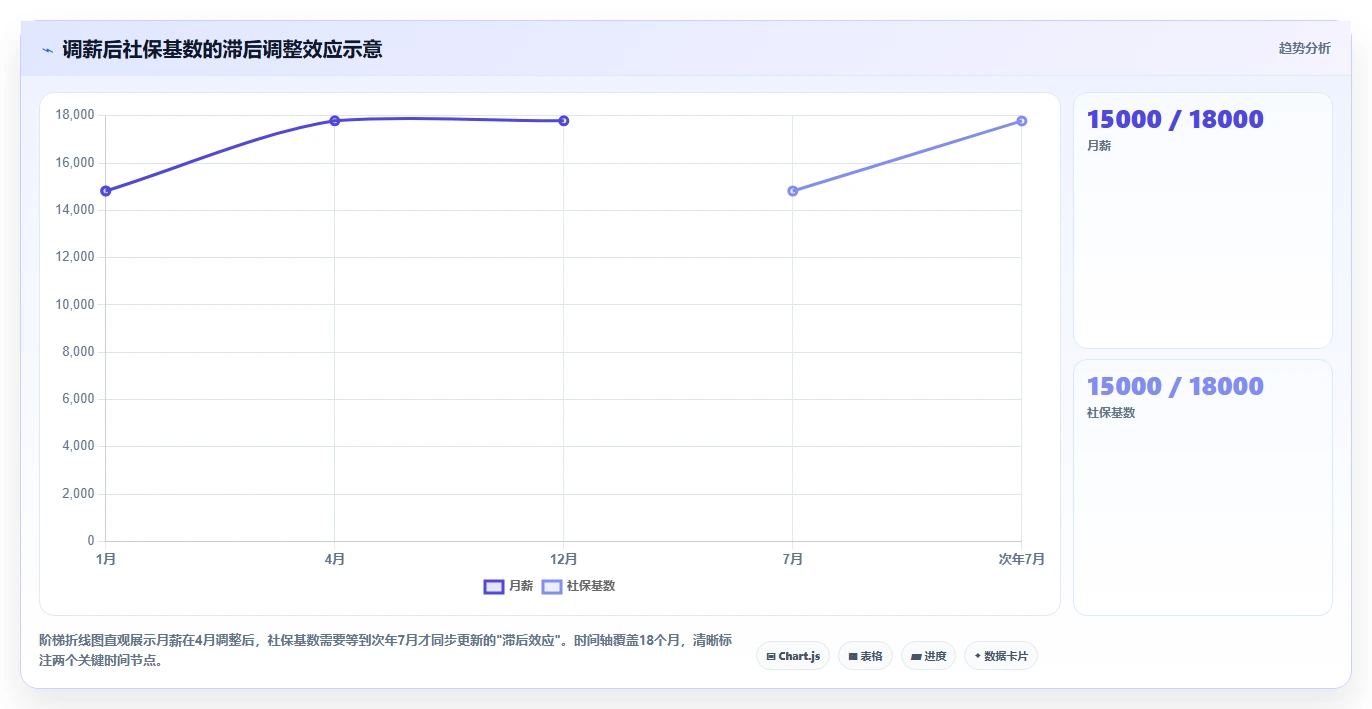Image resolution: width=1372 pixels, height=709 pixels.
Task: Click the lightning icon beside the chart title
Action: 47,50
